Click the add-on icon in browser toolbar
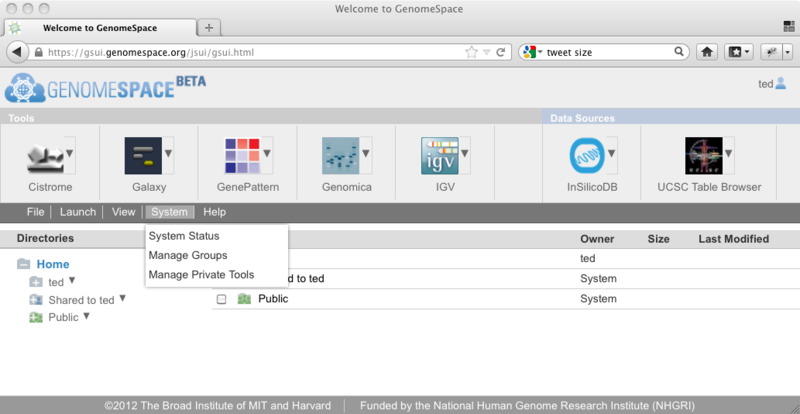This screenshot has height=414, width=800. coord(771,52)
